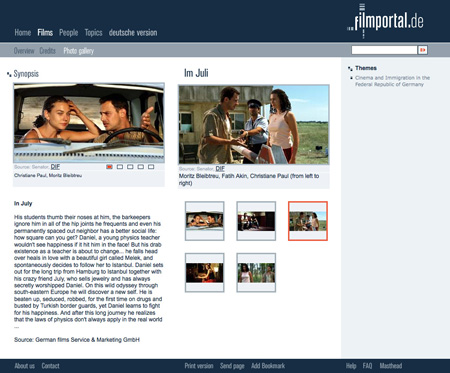
Task: Open the thumbnail of the couple in the car
Action: pos(204,221)
